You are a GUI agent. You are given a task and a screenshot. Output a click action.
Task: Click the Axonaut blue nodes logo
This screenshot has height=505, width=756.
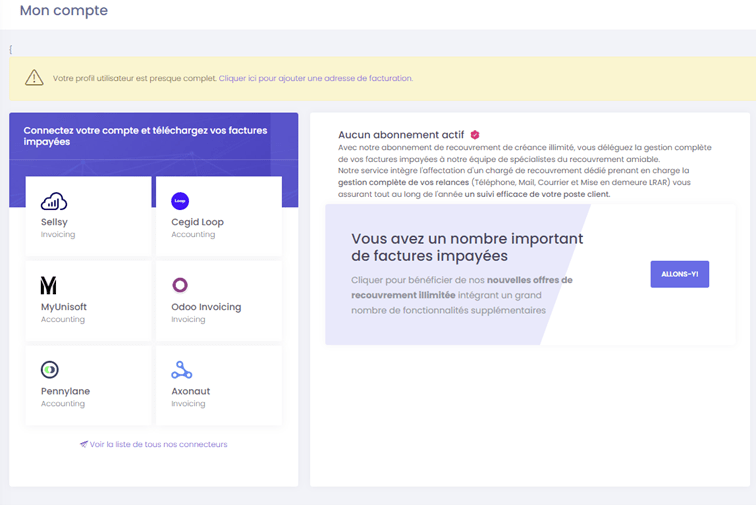[181, 370]
